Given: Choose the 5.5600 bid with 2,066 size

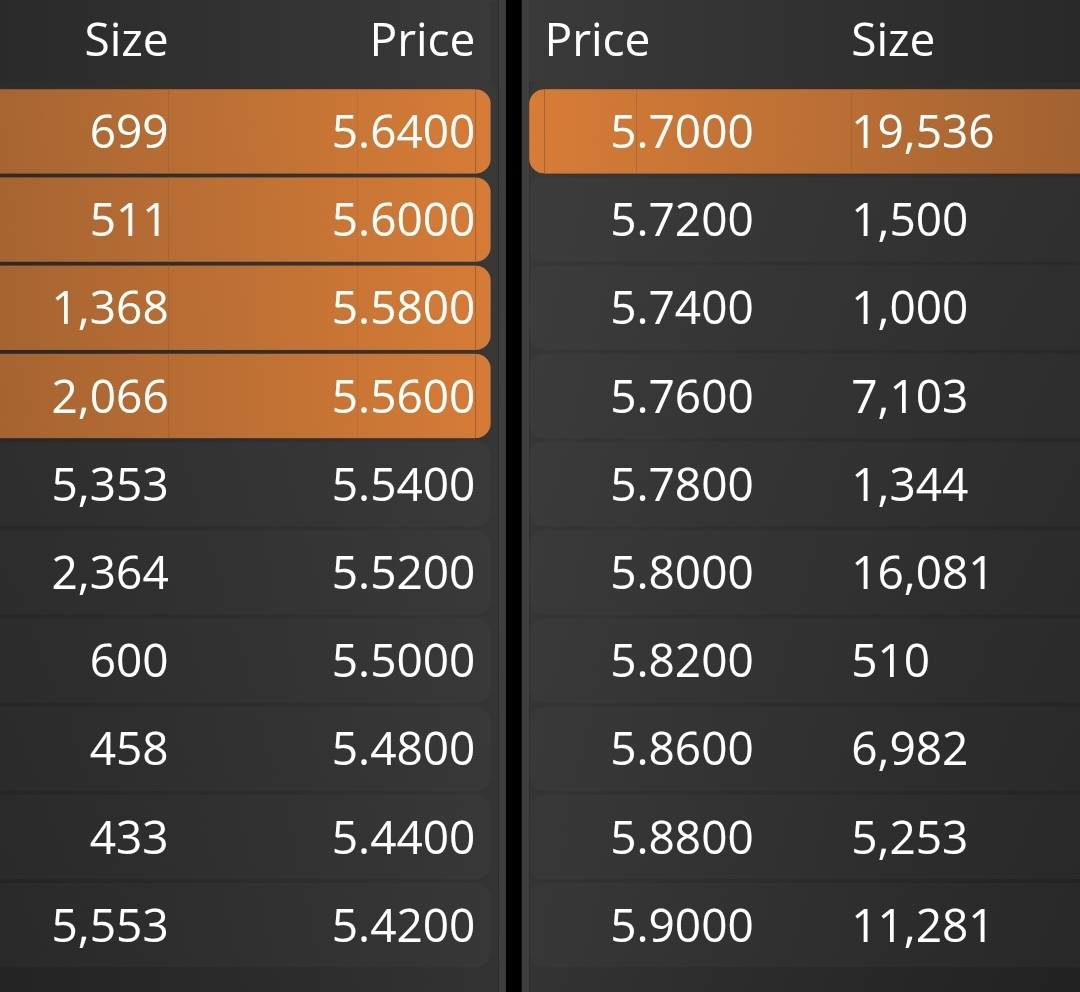Looking at the screenshot, I should (245, 395).
